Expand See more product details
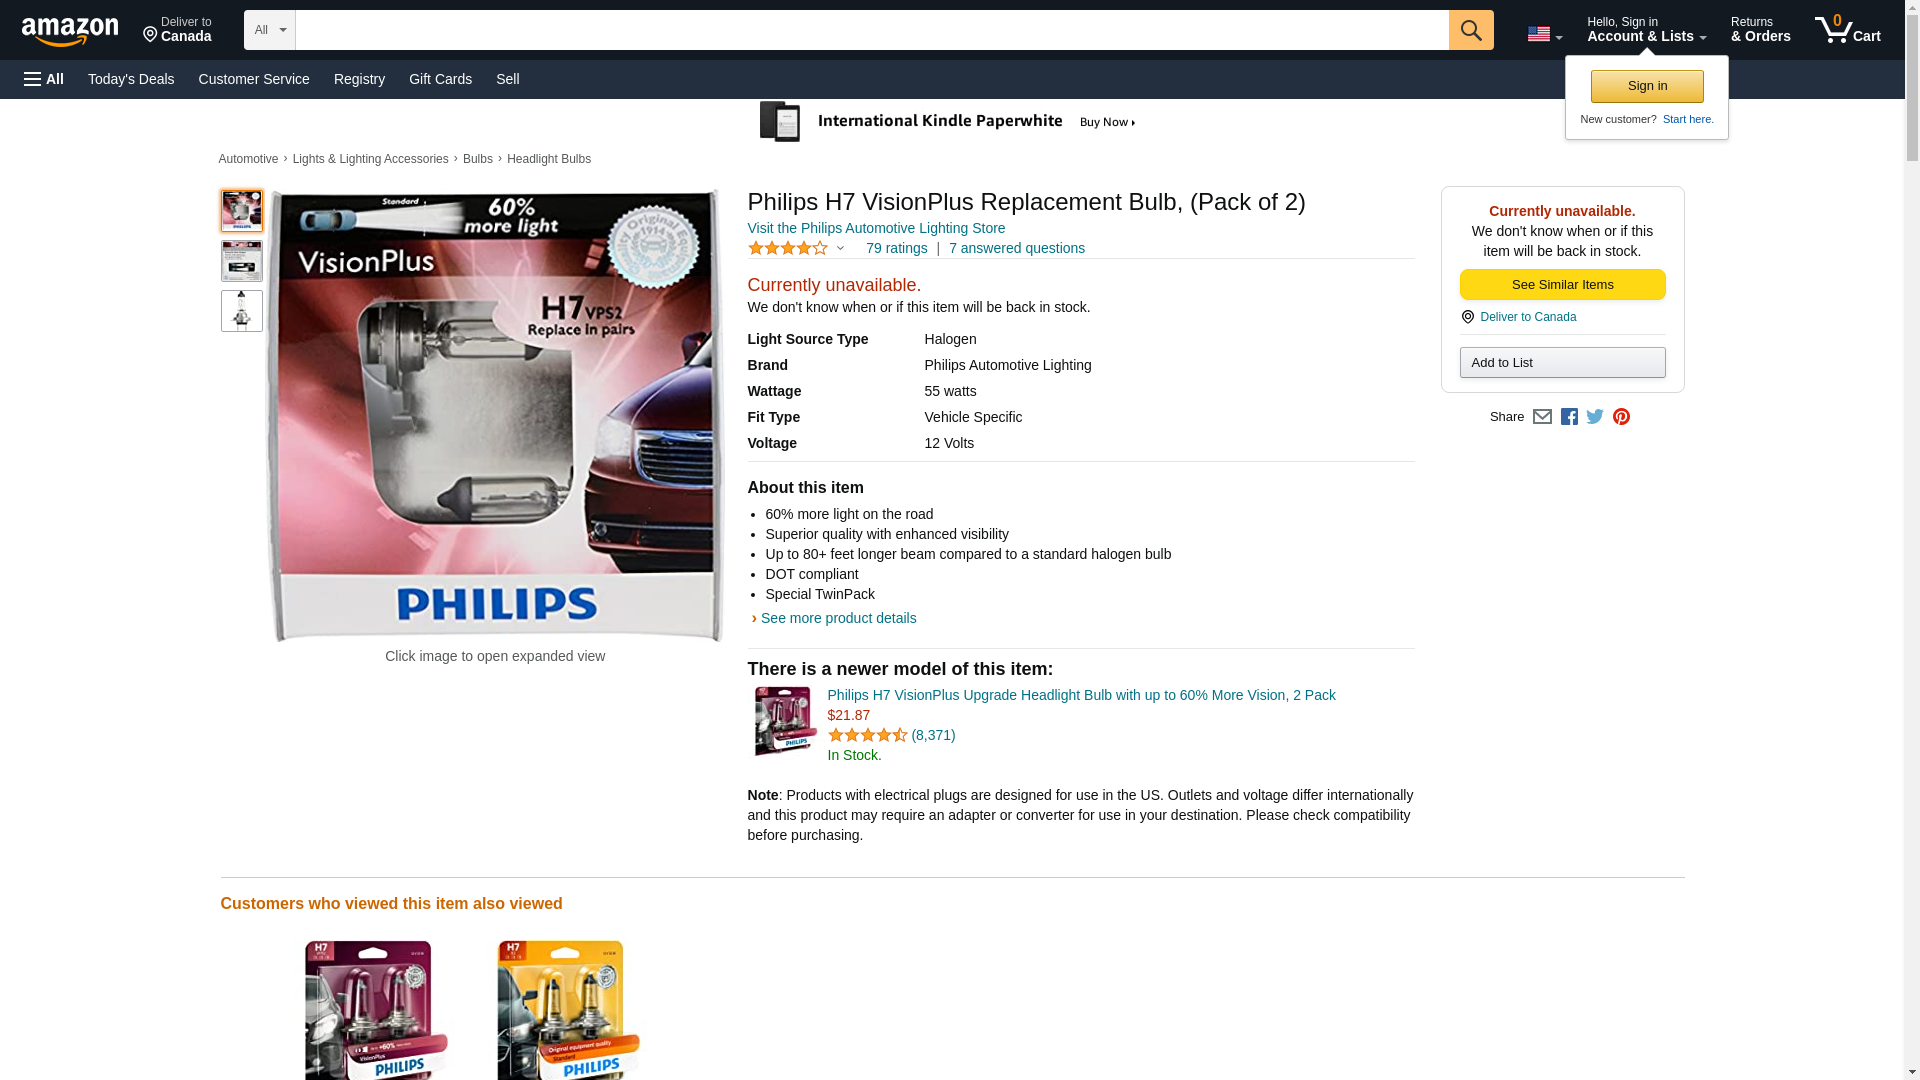This screenshot has width=1920, height=1080. pos(838,618)
